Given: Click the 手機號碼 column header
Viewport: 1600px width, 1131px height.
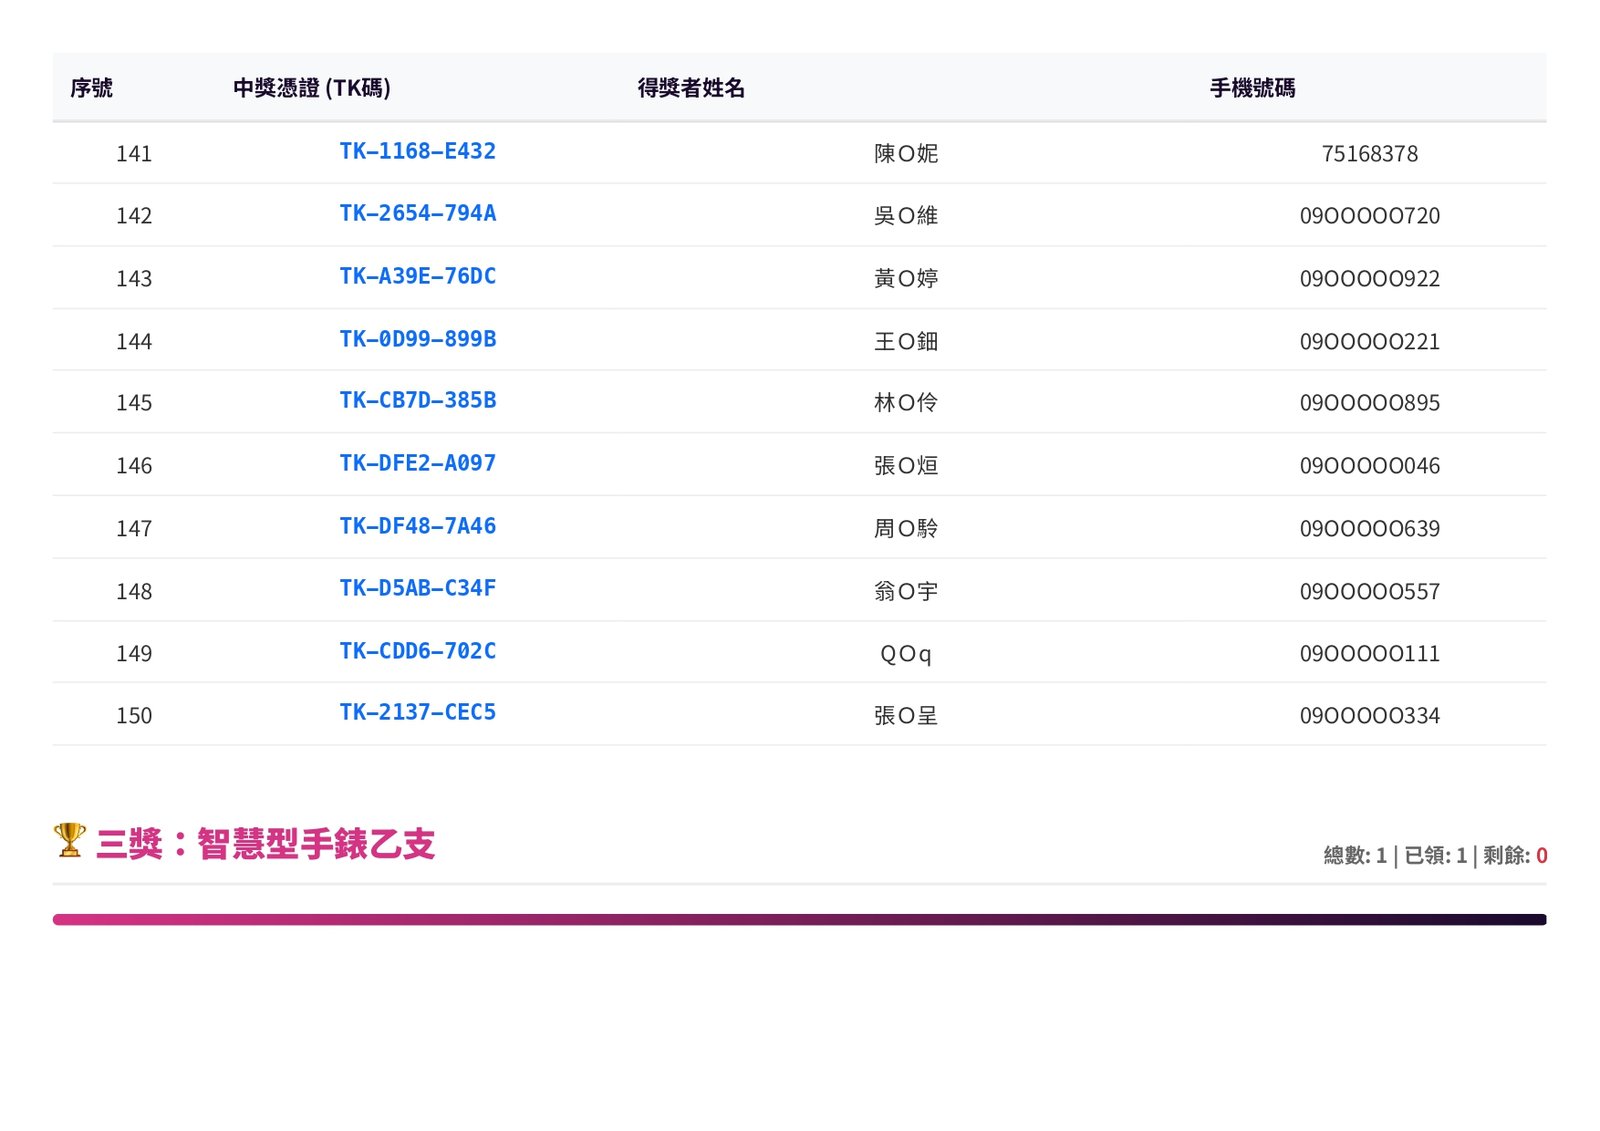Looking at the screenshot, I should (x=1252, y=88).
